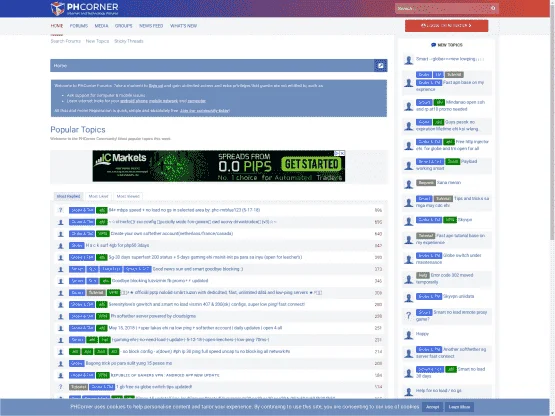Open sidebar topic 'Xana menon'
Viewport: 555px width, 416px height.
tap(449, 183)
